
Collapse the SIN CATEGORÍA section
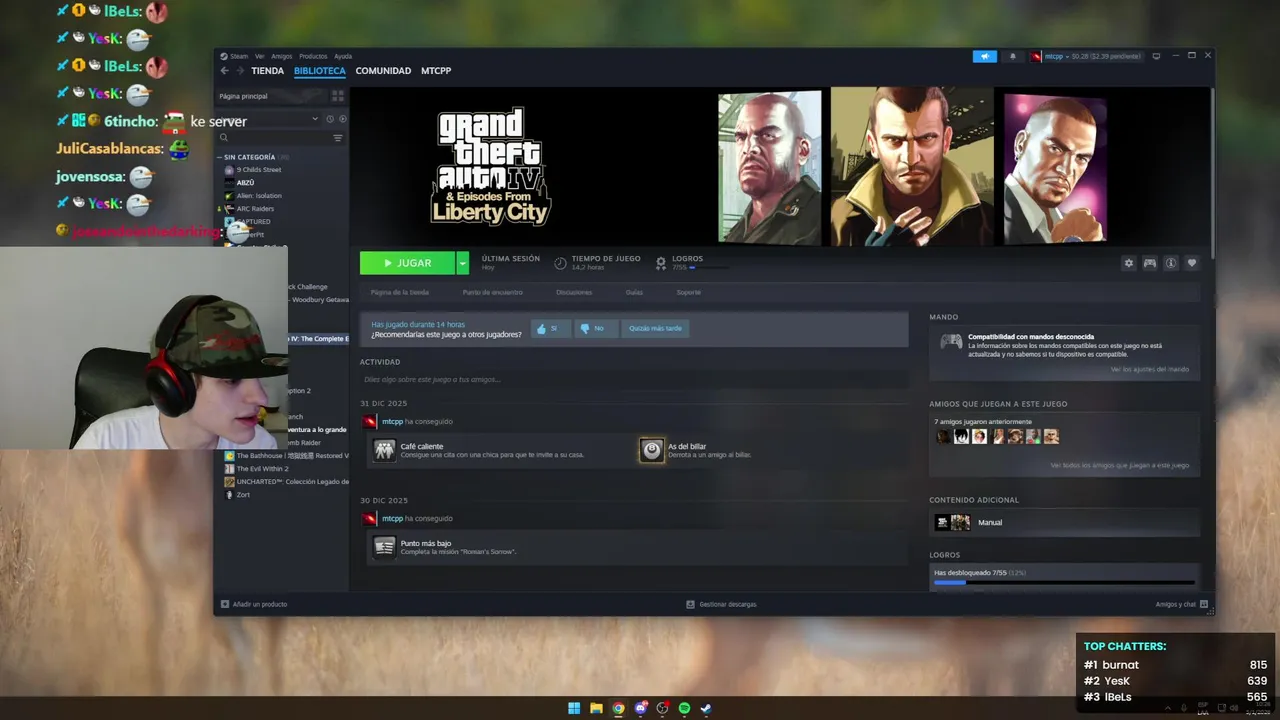point(250,157)
